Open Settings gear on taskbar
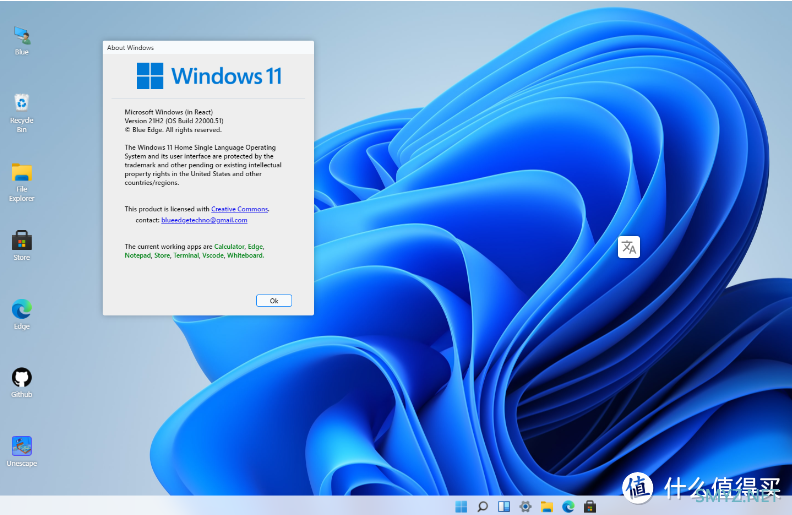Viewport: 792px width, 515px height. (525, 506)
